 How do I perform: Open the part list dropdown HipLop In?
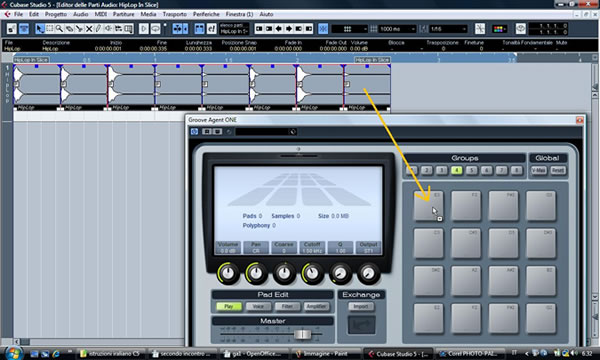click(234, 29)
